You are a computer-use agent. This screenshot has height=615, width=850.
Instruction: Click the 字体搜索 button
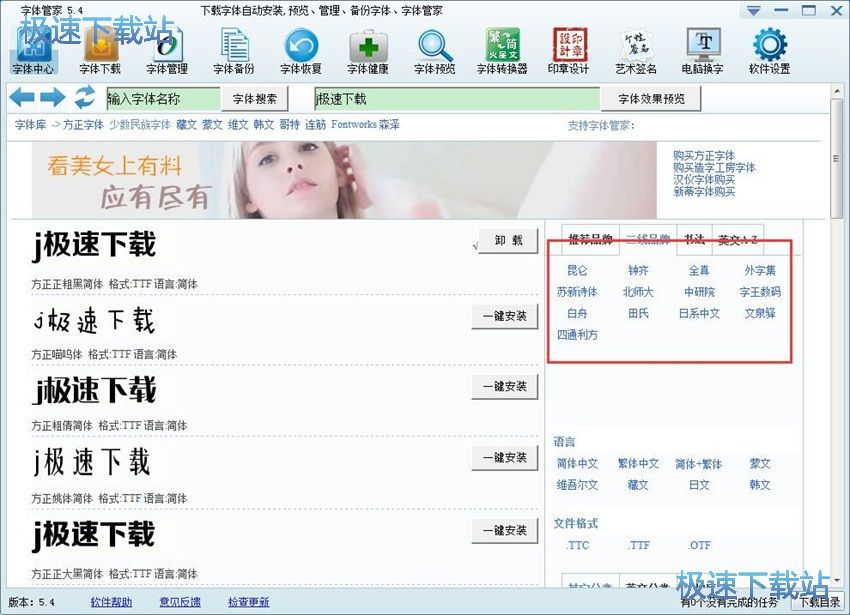point(255,99)
